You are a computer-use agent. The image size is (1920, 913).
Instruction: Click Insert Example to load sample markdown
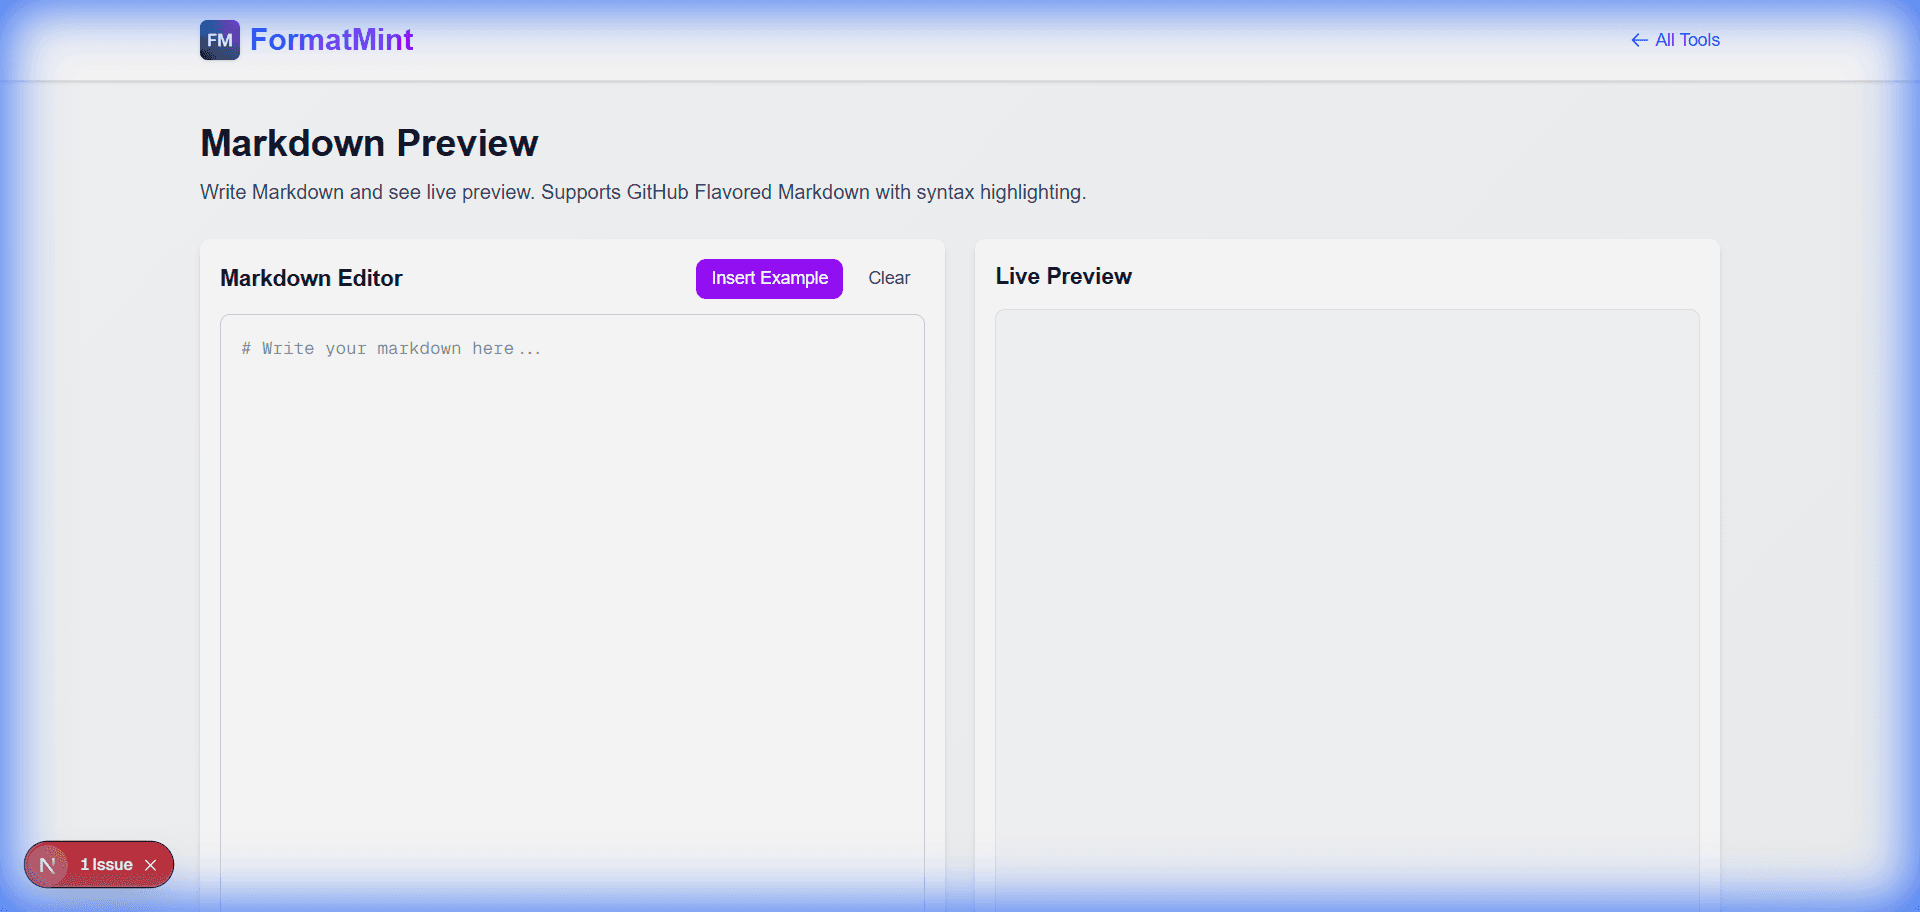[769, 278]
